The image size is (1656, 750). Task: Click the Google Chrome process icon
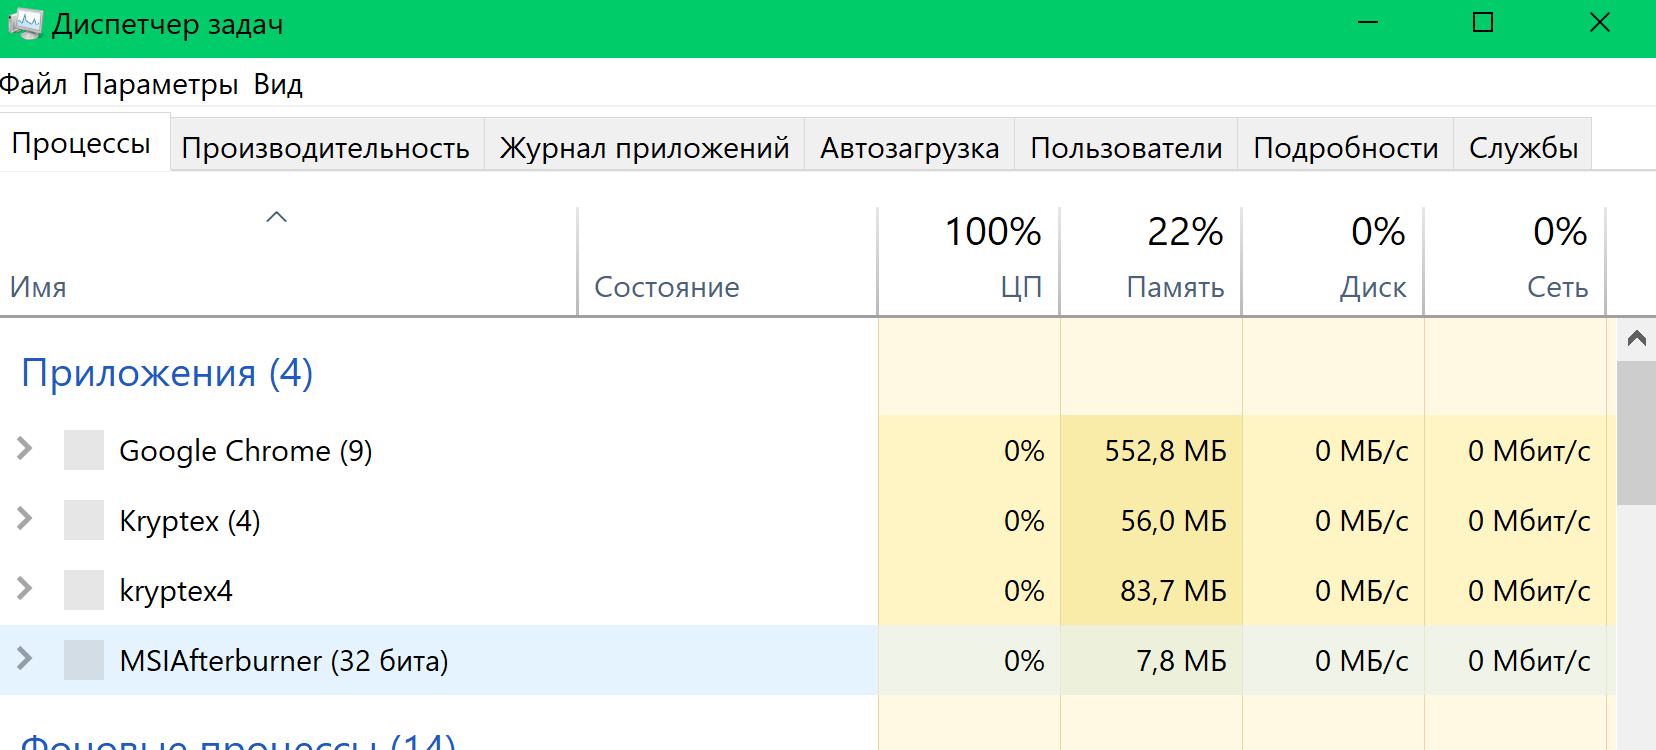click(x=84, y=450)
